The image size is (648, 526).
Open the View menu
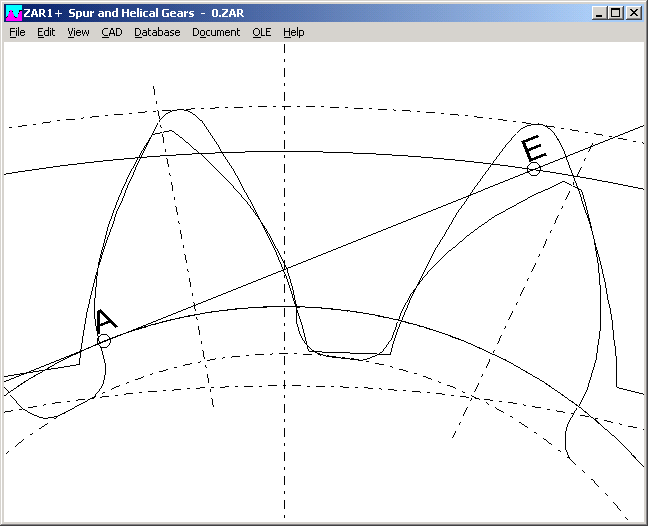click(78, 32)
